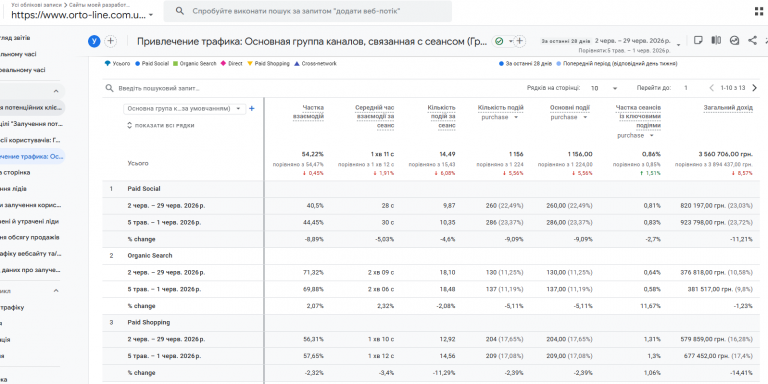Collapse the lower sidebar section chevron
Image resolution: width=768 pixels, height=384 pixels.
point(56,291)
